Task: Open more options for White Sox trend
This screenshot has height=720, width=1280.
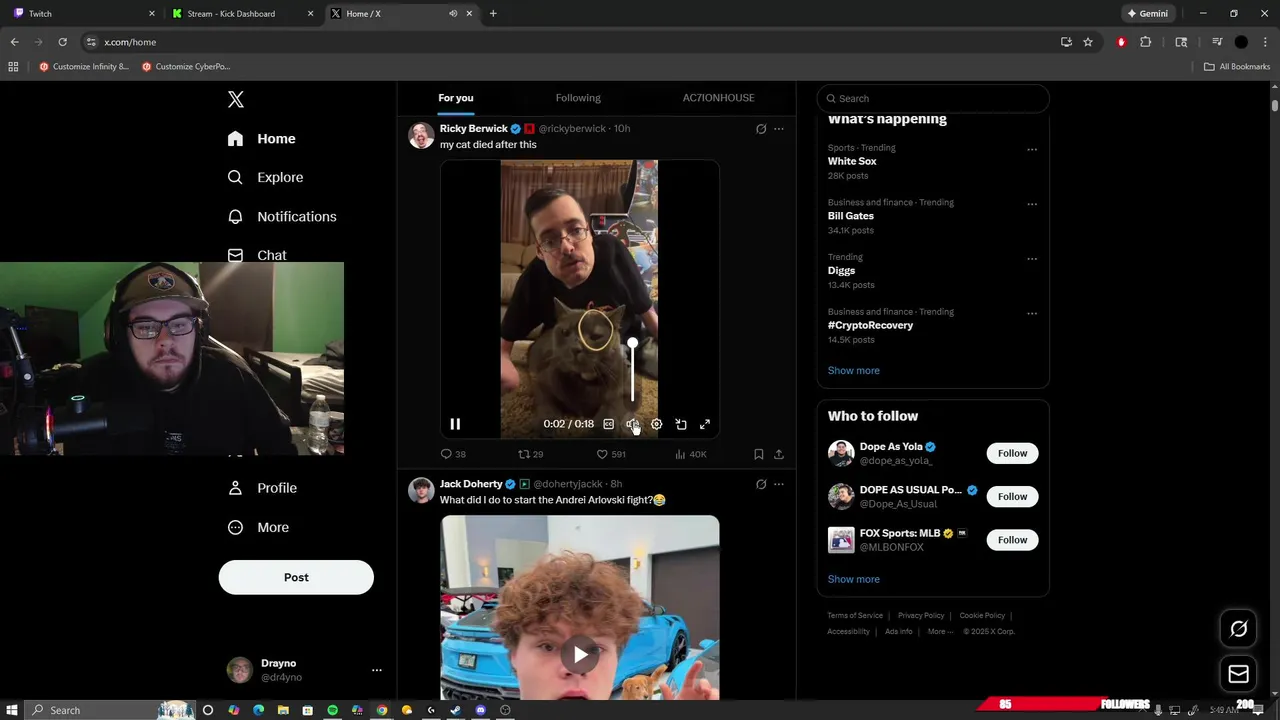Action: pyautogui.click(x=1032, y=150)
